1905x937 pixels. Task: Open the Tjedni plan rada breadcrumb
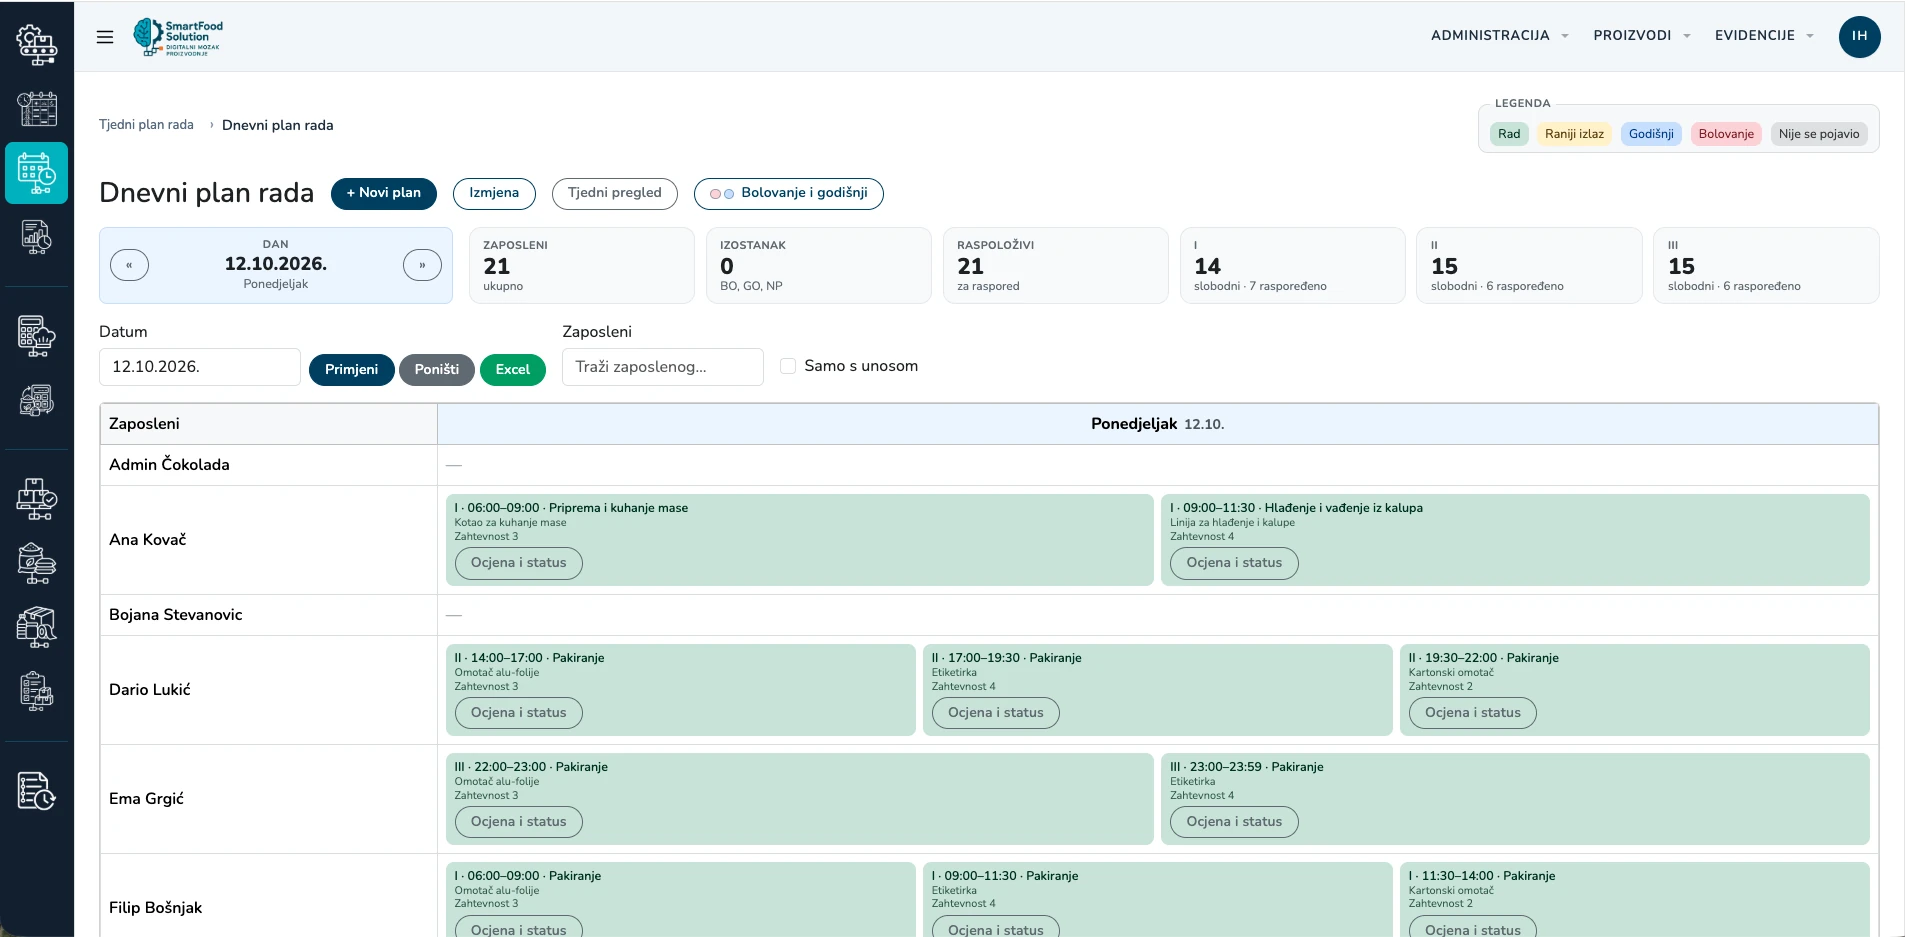click(x=146, y=125)
